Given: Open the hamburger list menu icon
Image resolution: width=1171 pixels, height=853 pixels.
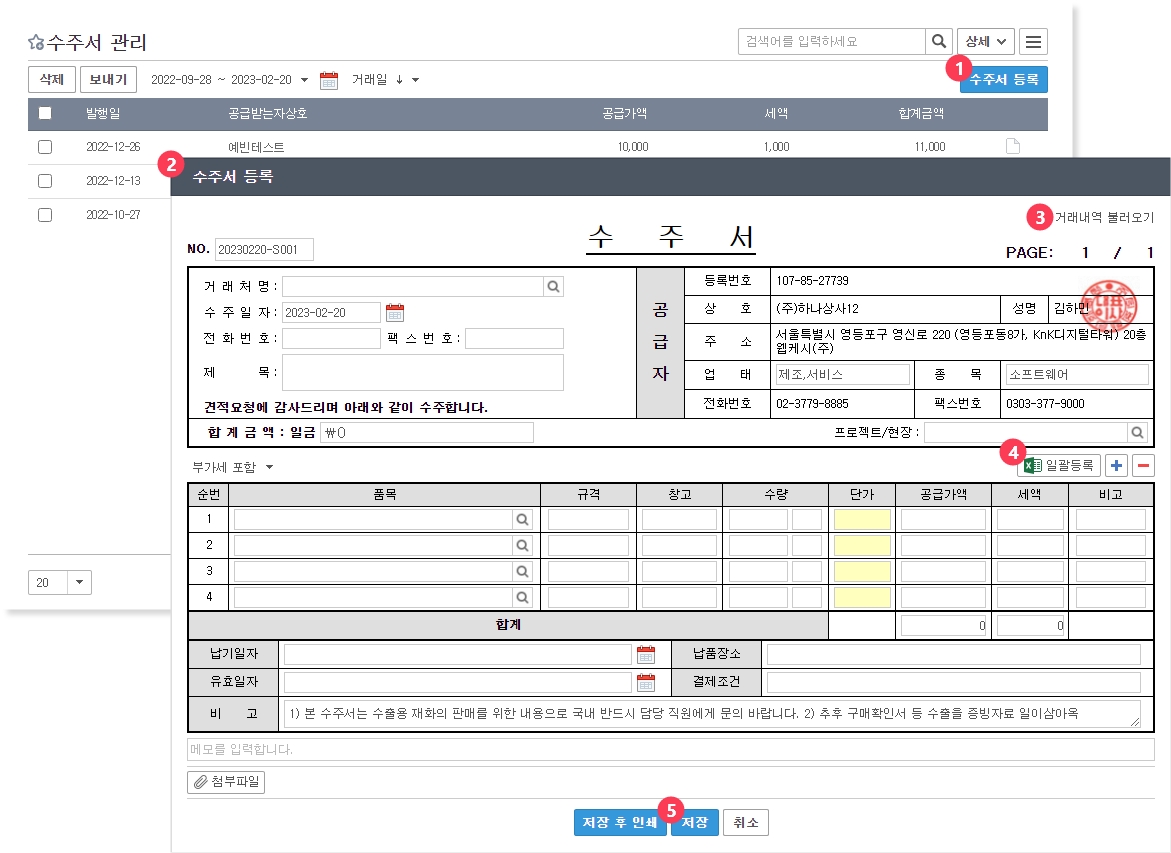Looking at the screenshot, I should pyautogui.click(x=1034, y=42).
